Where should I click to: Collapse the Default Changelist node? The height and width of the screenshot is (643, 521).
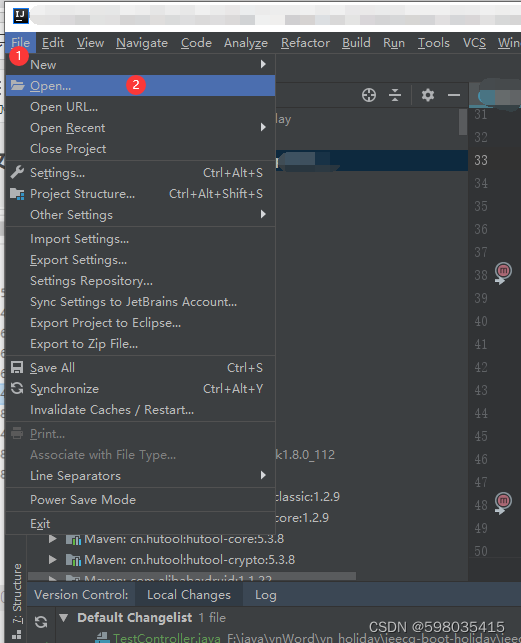[x=64, y=617]
